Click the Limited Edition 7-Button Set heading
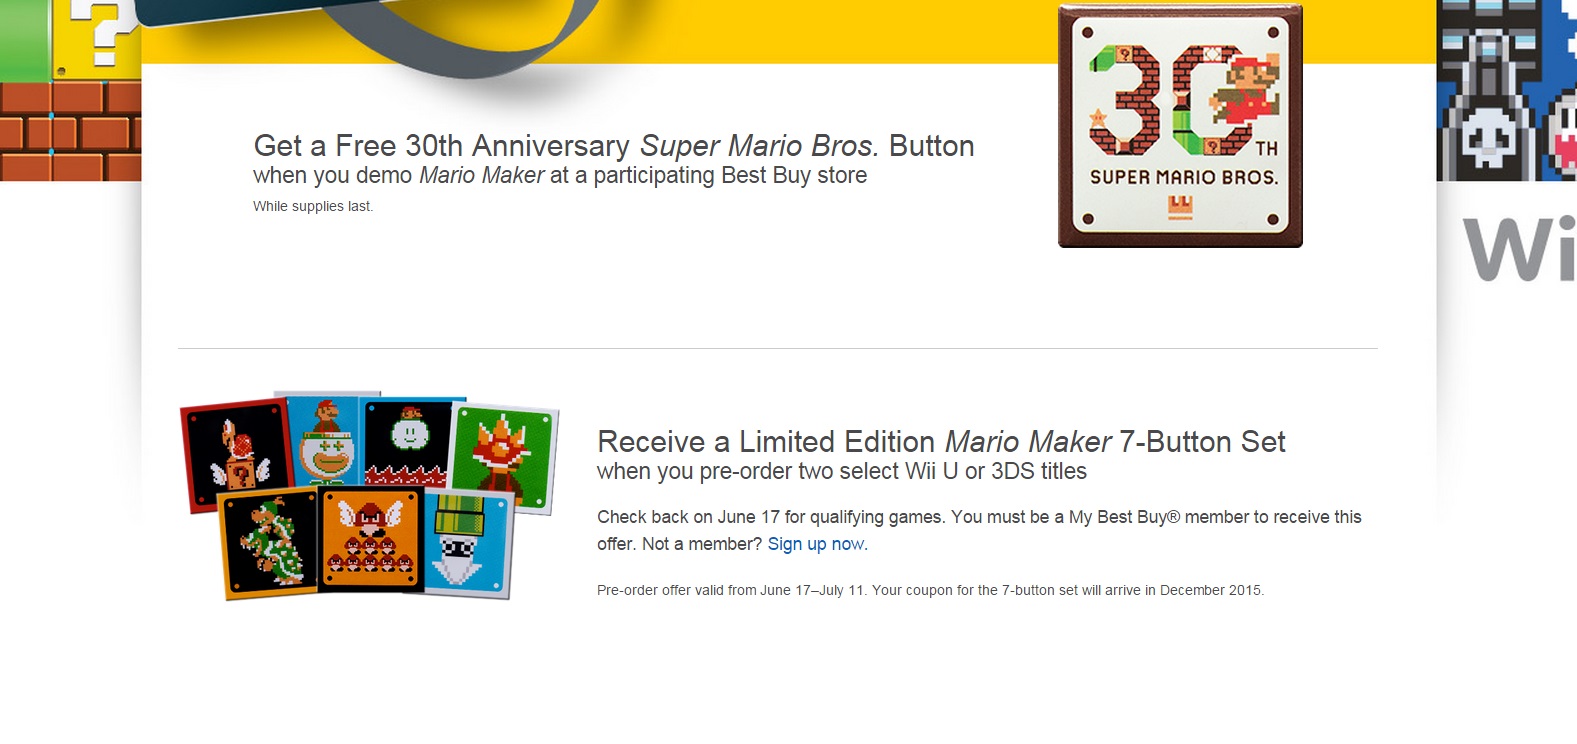Screen dimensions: 1577x744 (x=940, y=442)
